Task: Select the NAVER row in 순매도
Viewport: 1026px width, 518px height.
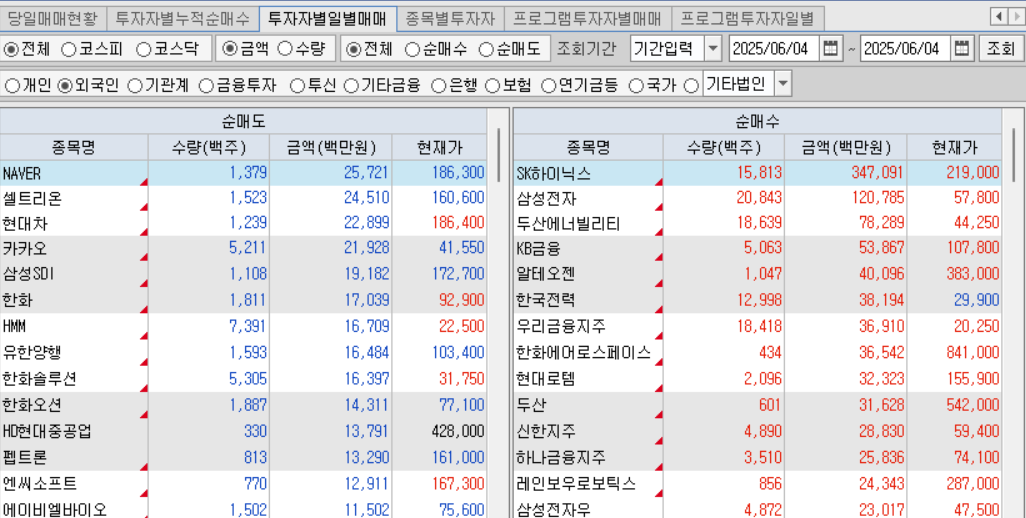Action: tap(243, 173)
